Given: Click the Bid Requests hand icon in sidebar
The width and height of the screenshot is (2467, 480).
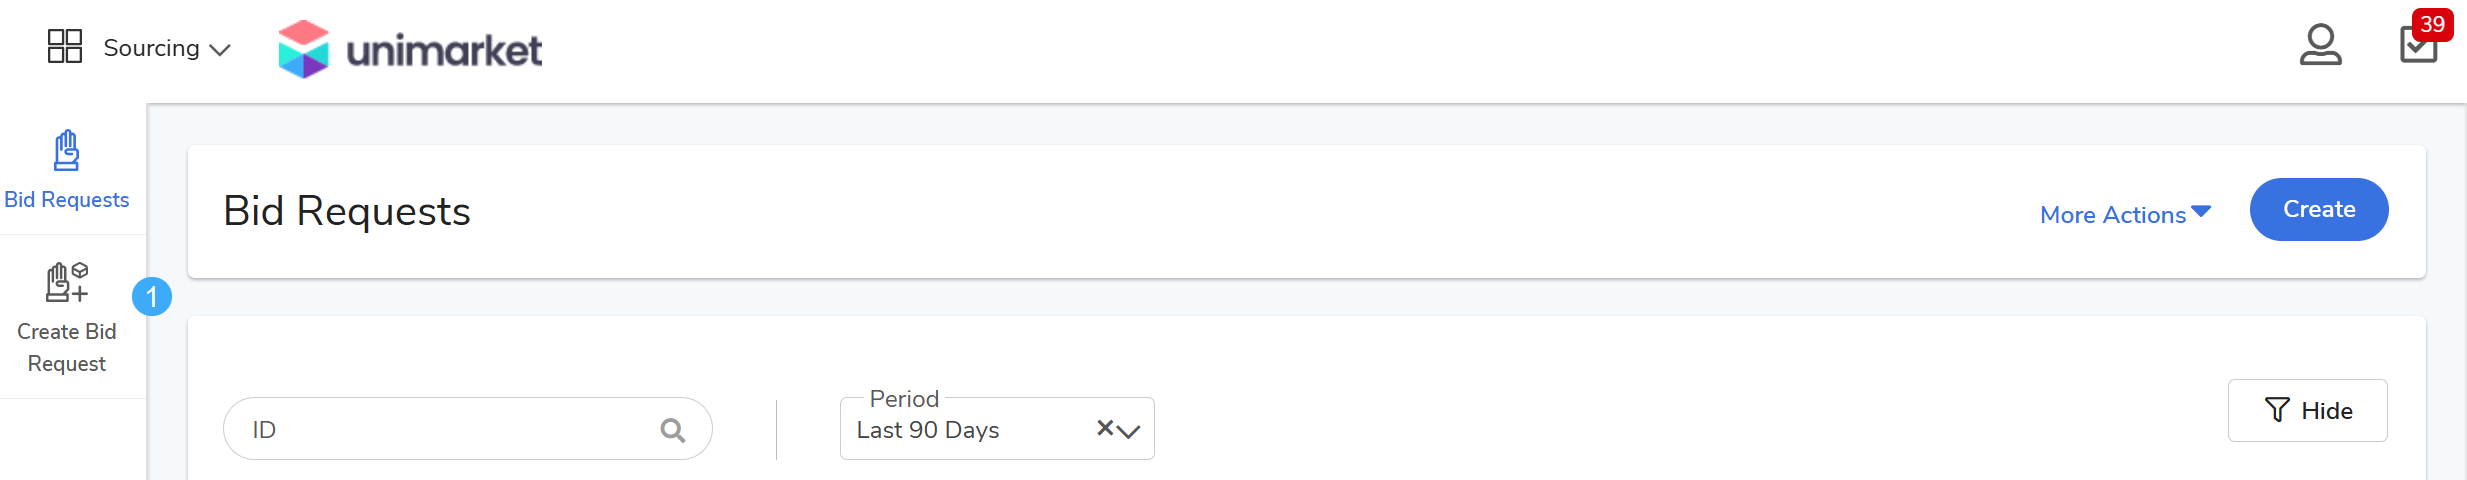Looking at the screenshot, I should click(x=66, y=151).
